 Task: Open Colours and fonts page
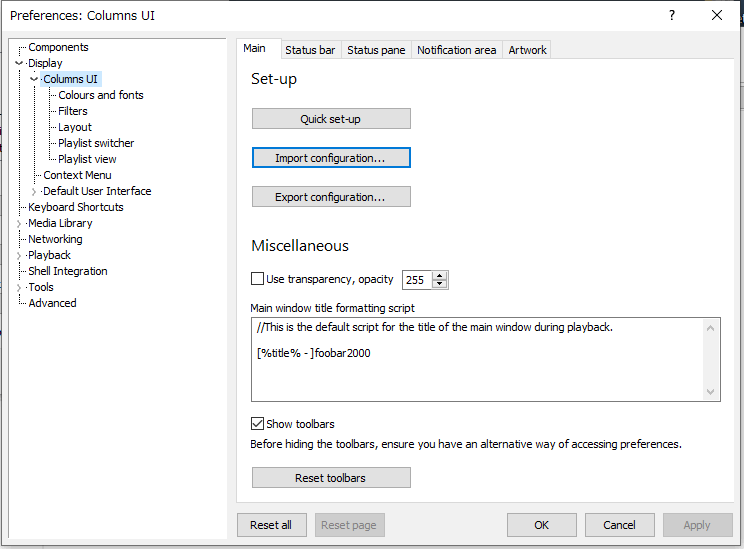tap(101, 95)
